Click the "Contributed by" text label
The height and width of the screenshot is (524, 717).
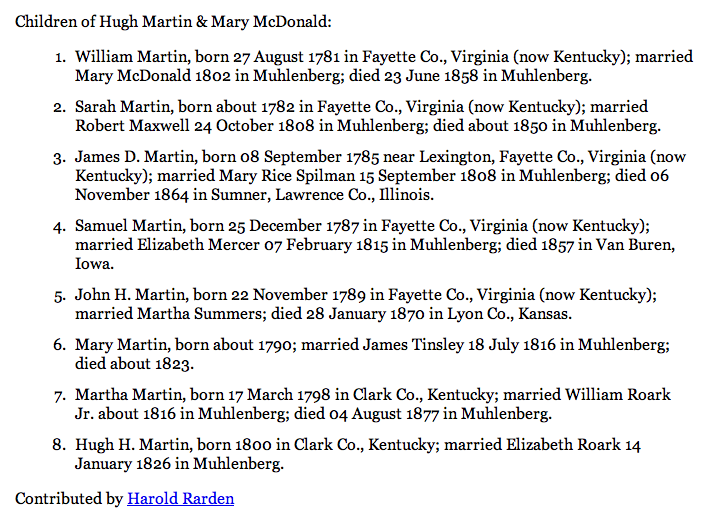[69, 498]
